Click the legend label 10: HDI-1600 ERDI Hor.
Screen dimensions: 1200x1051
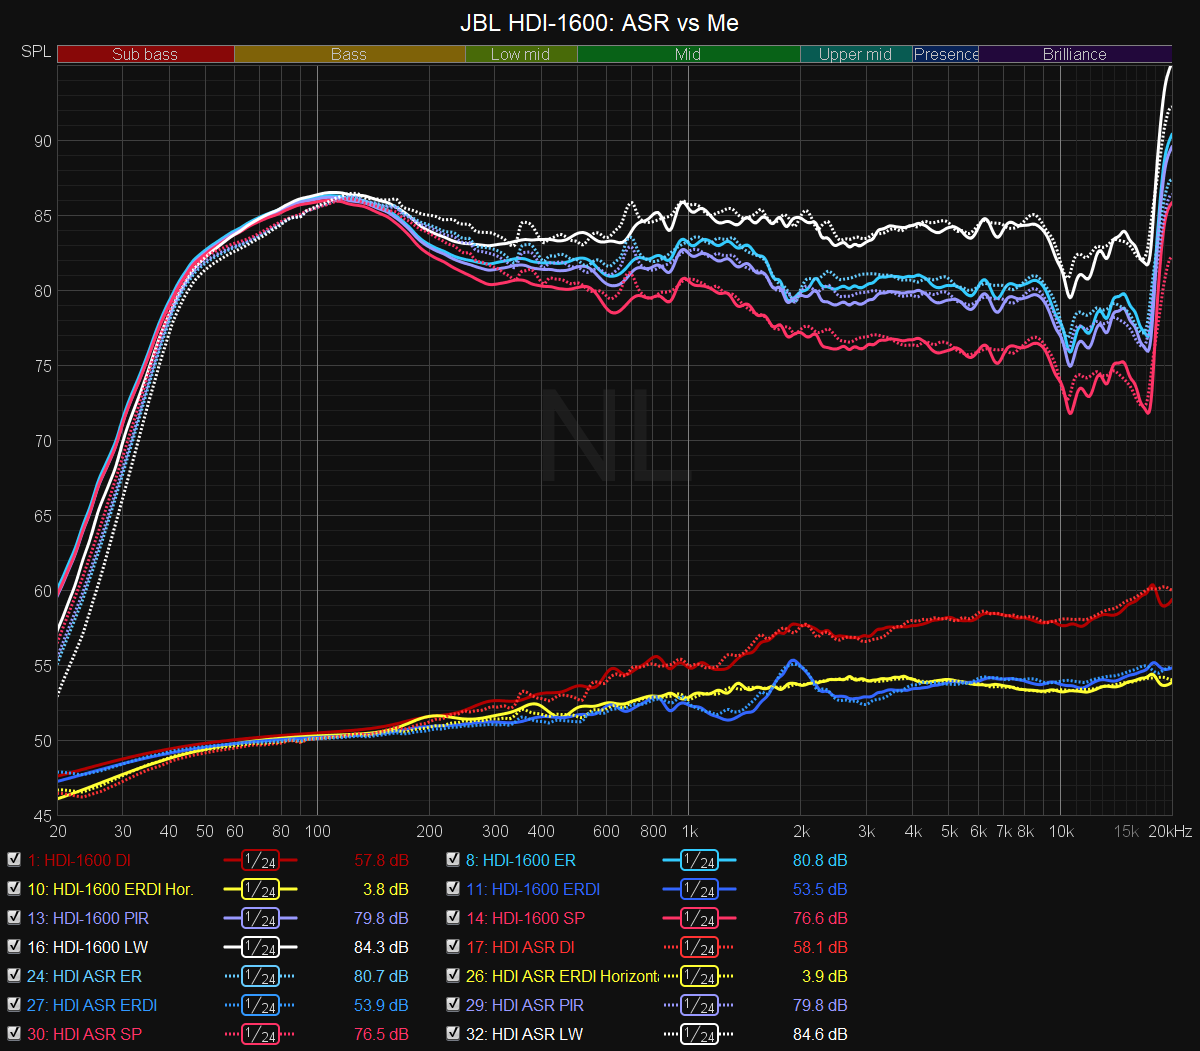[x=110, y=889]
